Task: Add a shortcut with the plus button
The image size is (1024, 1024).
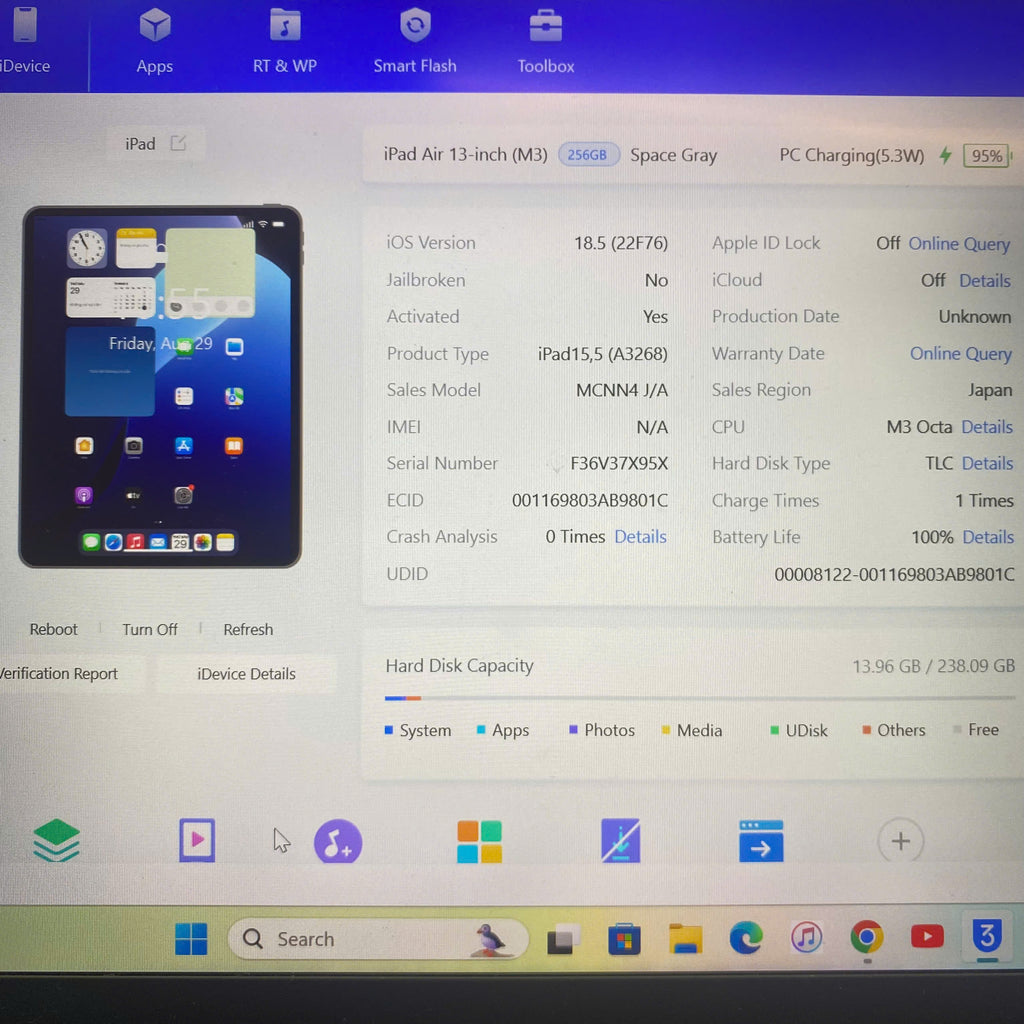Action: (901, 841)
